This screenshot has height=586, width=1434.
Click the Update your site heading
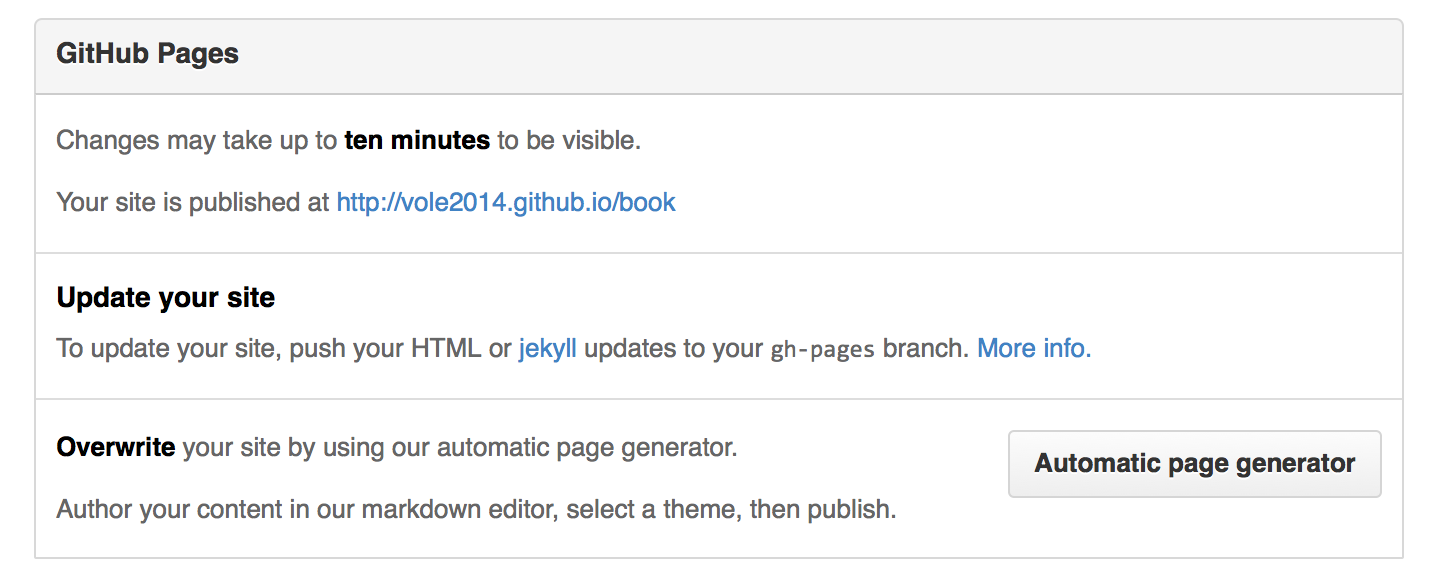point(166,297)
